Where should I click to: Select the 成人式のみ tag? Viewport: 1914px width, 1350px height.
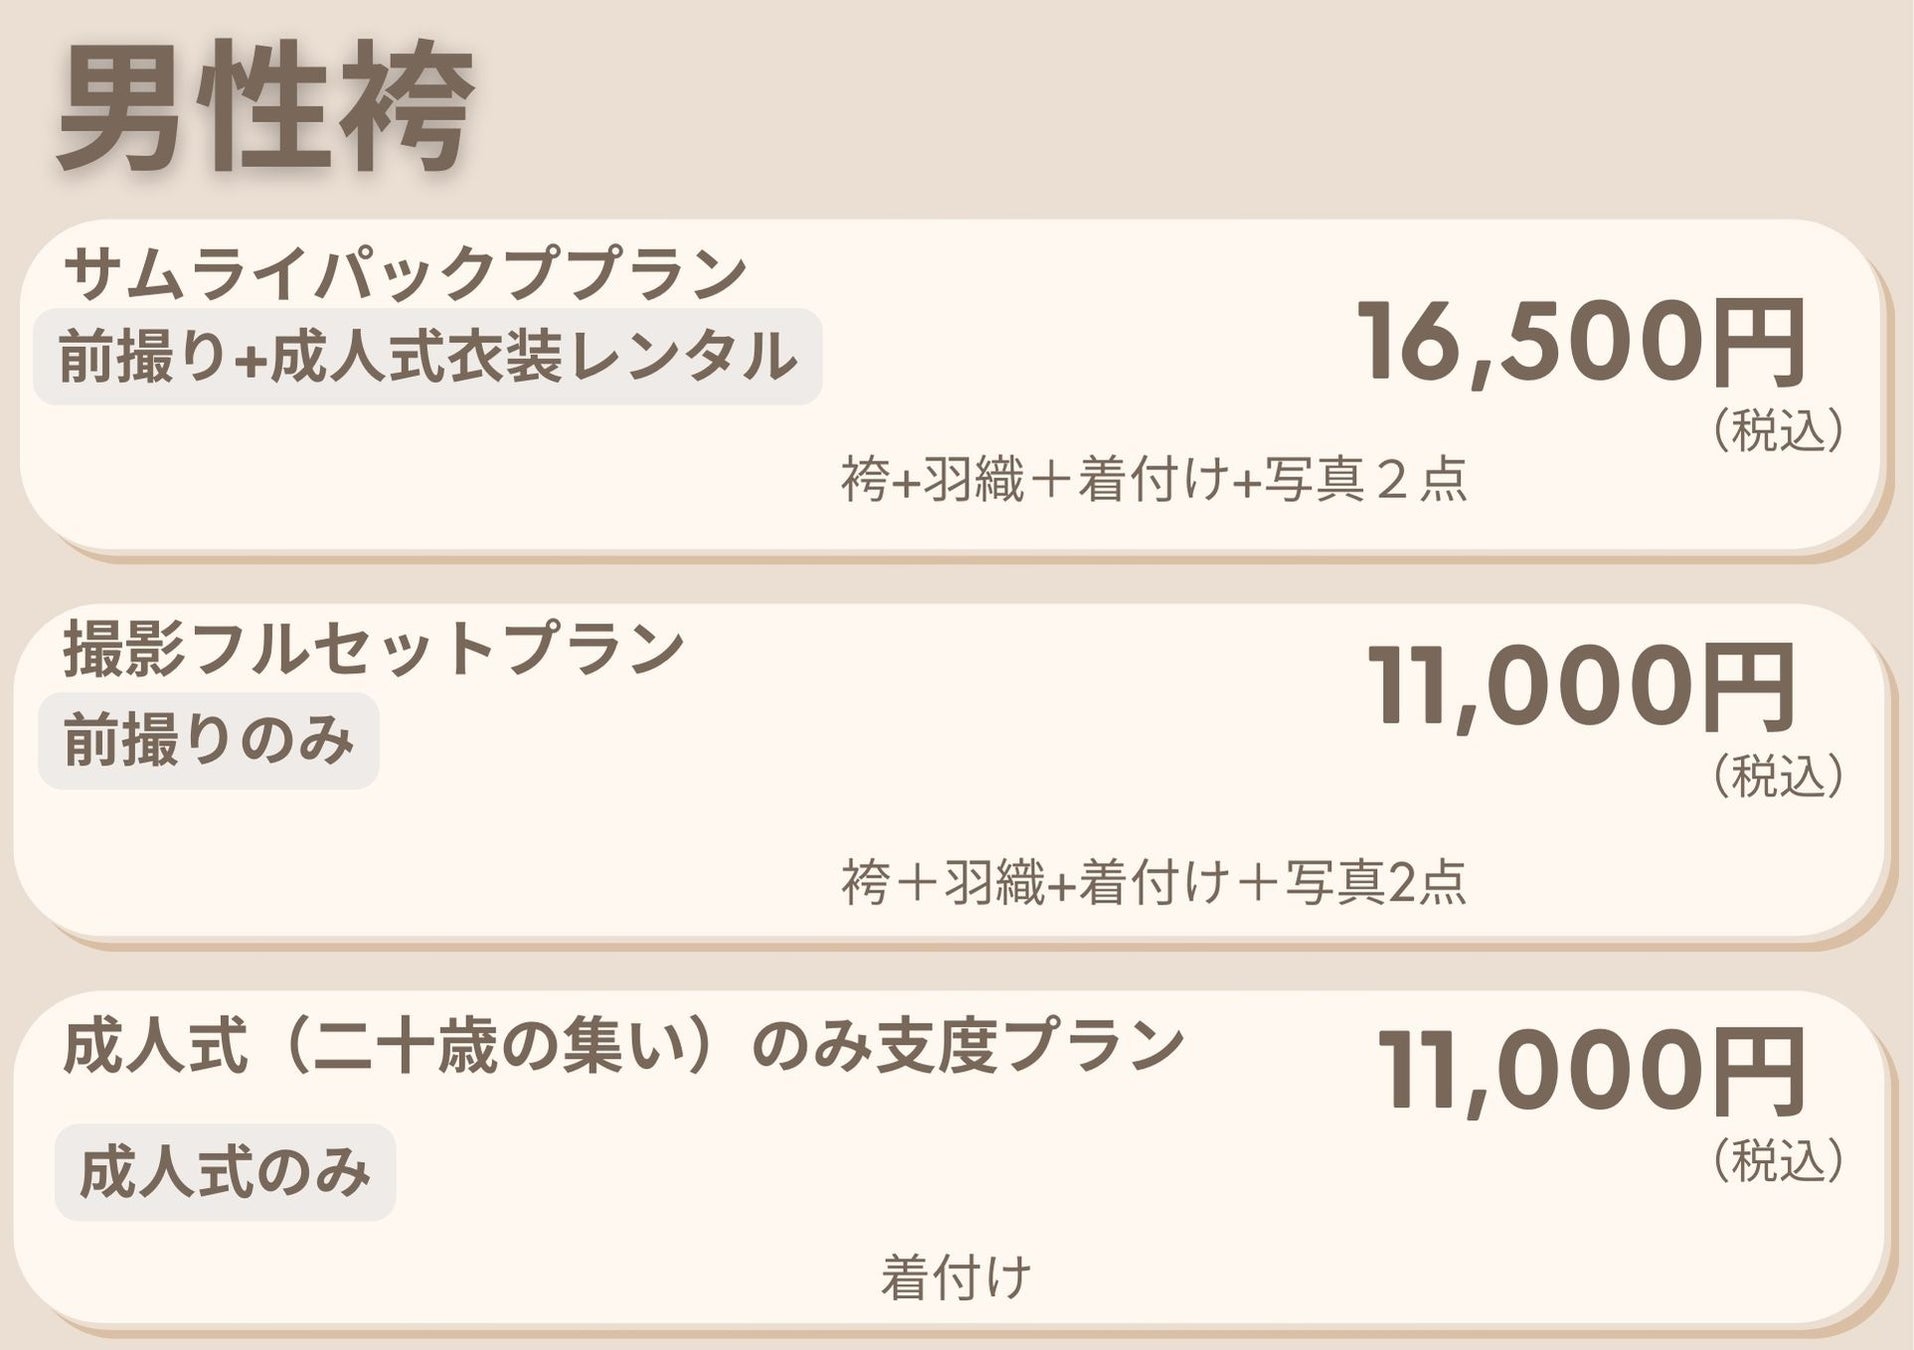pyautogui.click(x=225, y=1172)
